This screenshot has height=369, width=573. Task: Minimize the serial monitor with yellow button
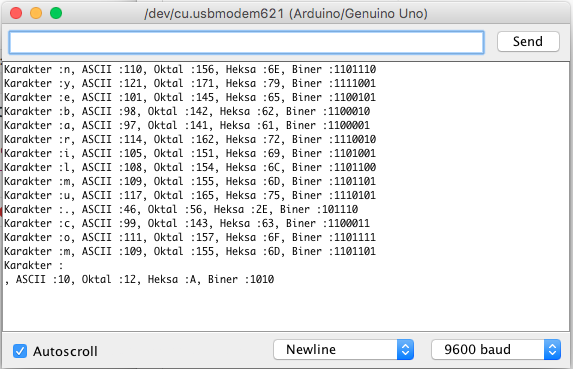(36, 14)
